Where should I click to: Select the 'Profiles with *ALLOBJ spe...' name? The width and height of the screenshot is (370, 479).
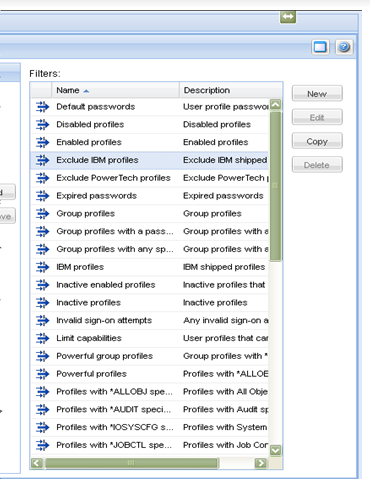click(114, 392)
